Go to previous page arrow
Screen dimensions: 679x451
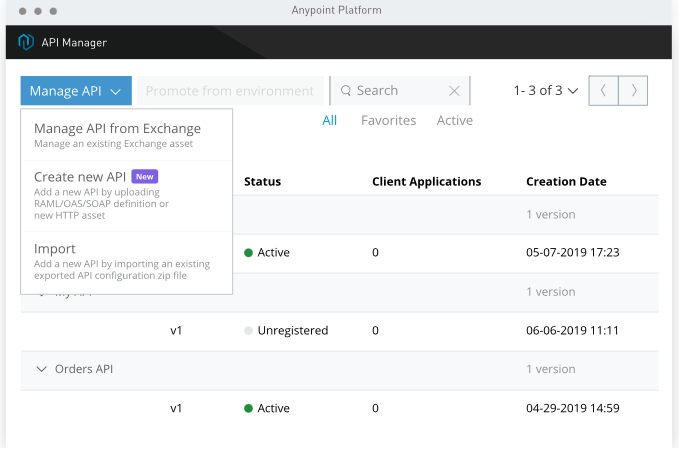pyautogui.click(x=603, y=90)
